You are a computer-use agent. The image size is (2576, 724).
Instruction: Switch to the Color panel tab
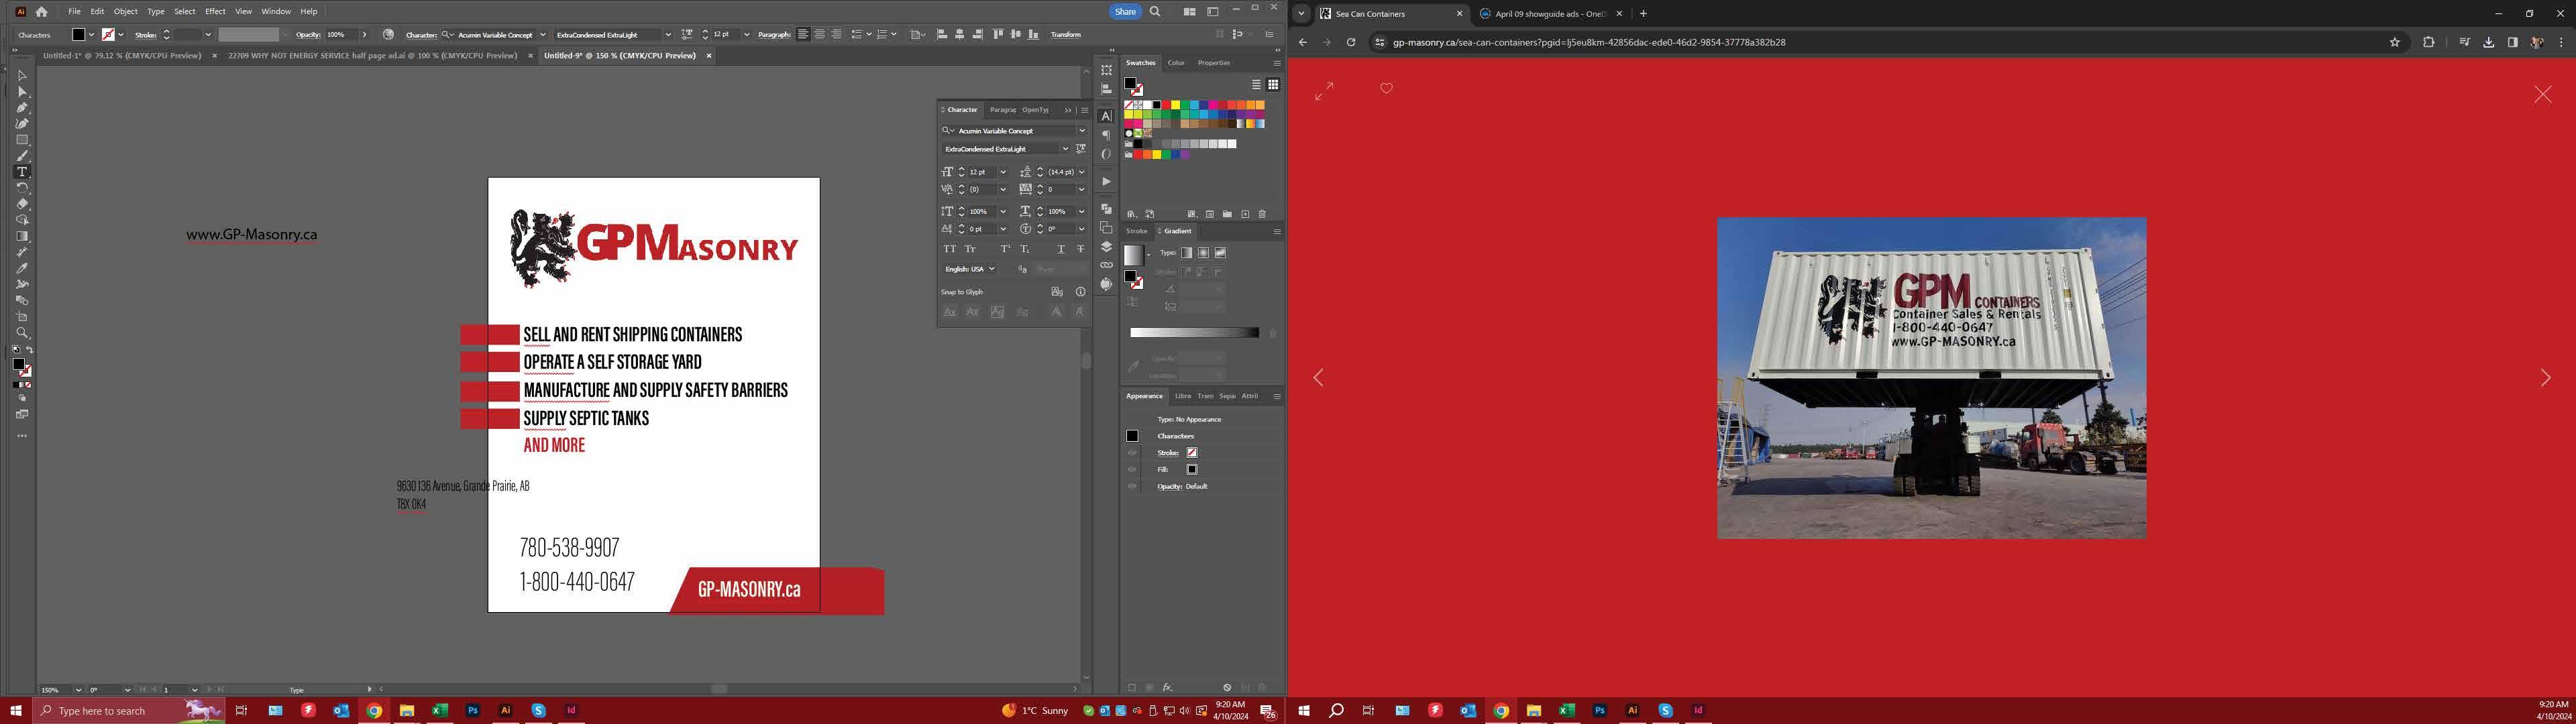coord(1176,63)
